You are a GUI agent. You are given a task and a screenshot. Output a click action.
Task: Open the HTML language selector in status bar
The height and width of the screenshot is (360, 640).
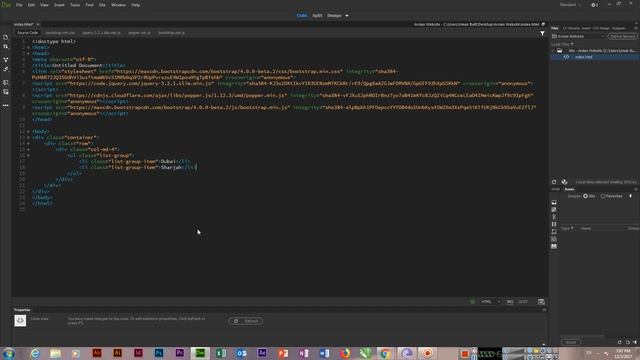click(x=490, y=302)
